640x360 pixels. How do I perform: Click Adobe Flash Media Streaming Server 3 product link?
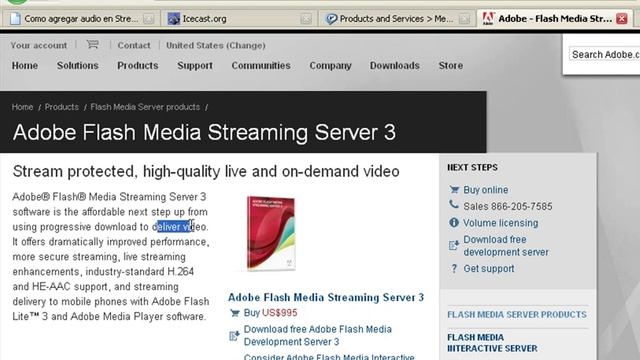[x=326, y=297]
